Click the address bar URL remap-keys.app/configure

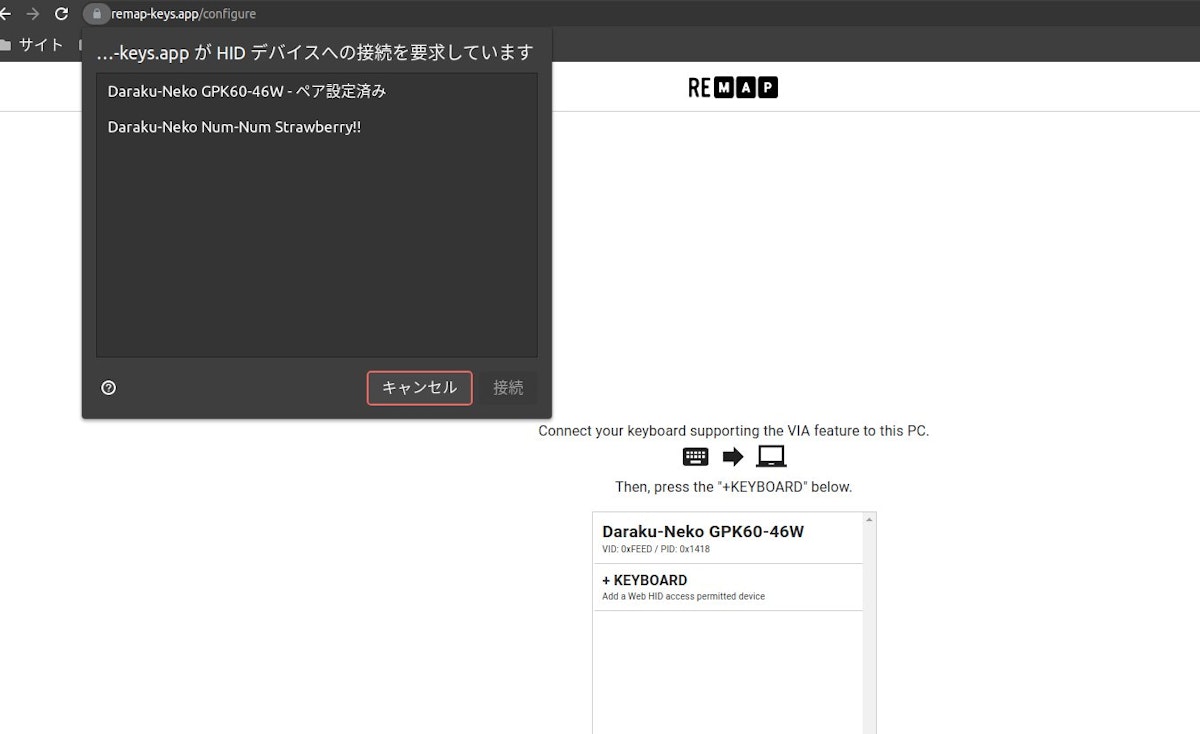click(183, 14)
